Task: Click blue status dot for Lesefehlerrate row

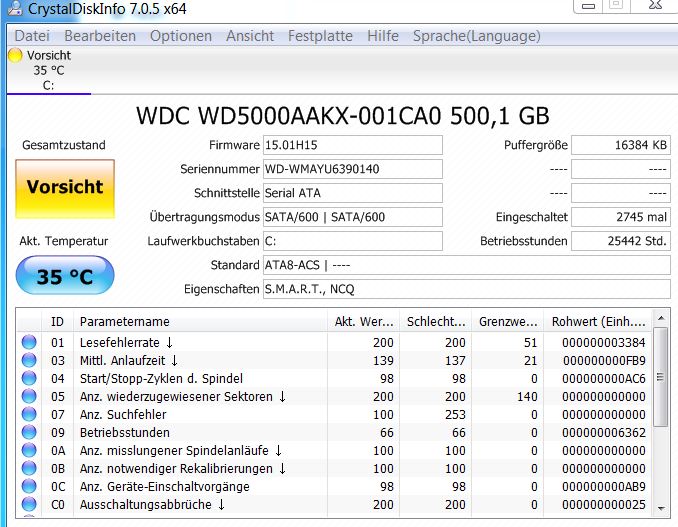Action: coord(29,342)
